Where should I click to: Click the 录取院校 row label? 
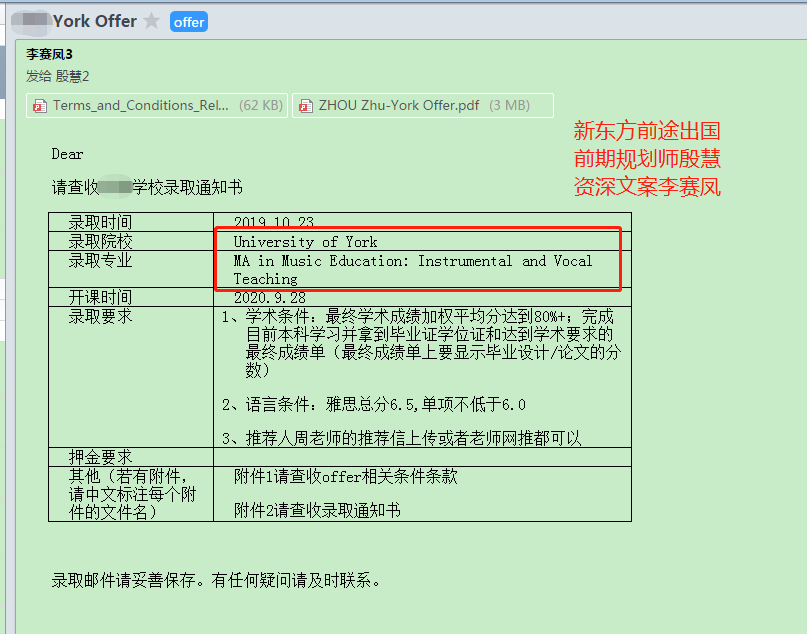(100, 241)
